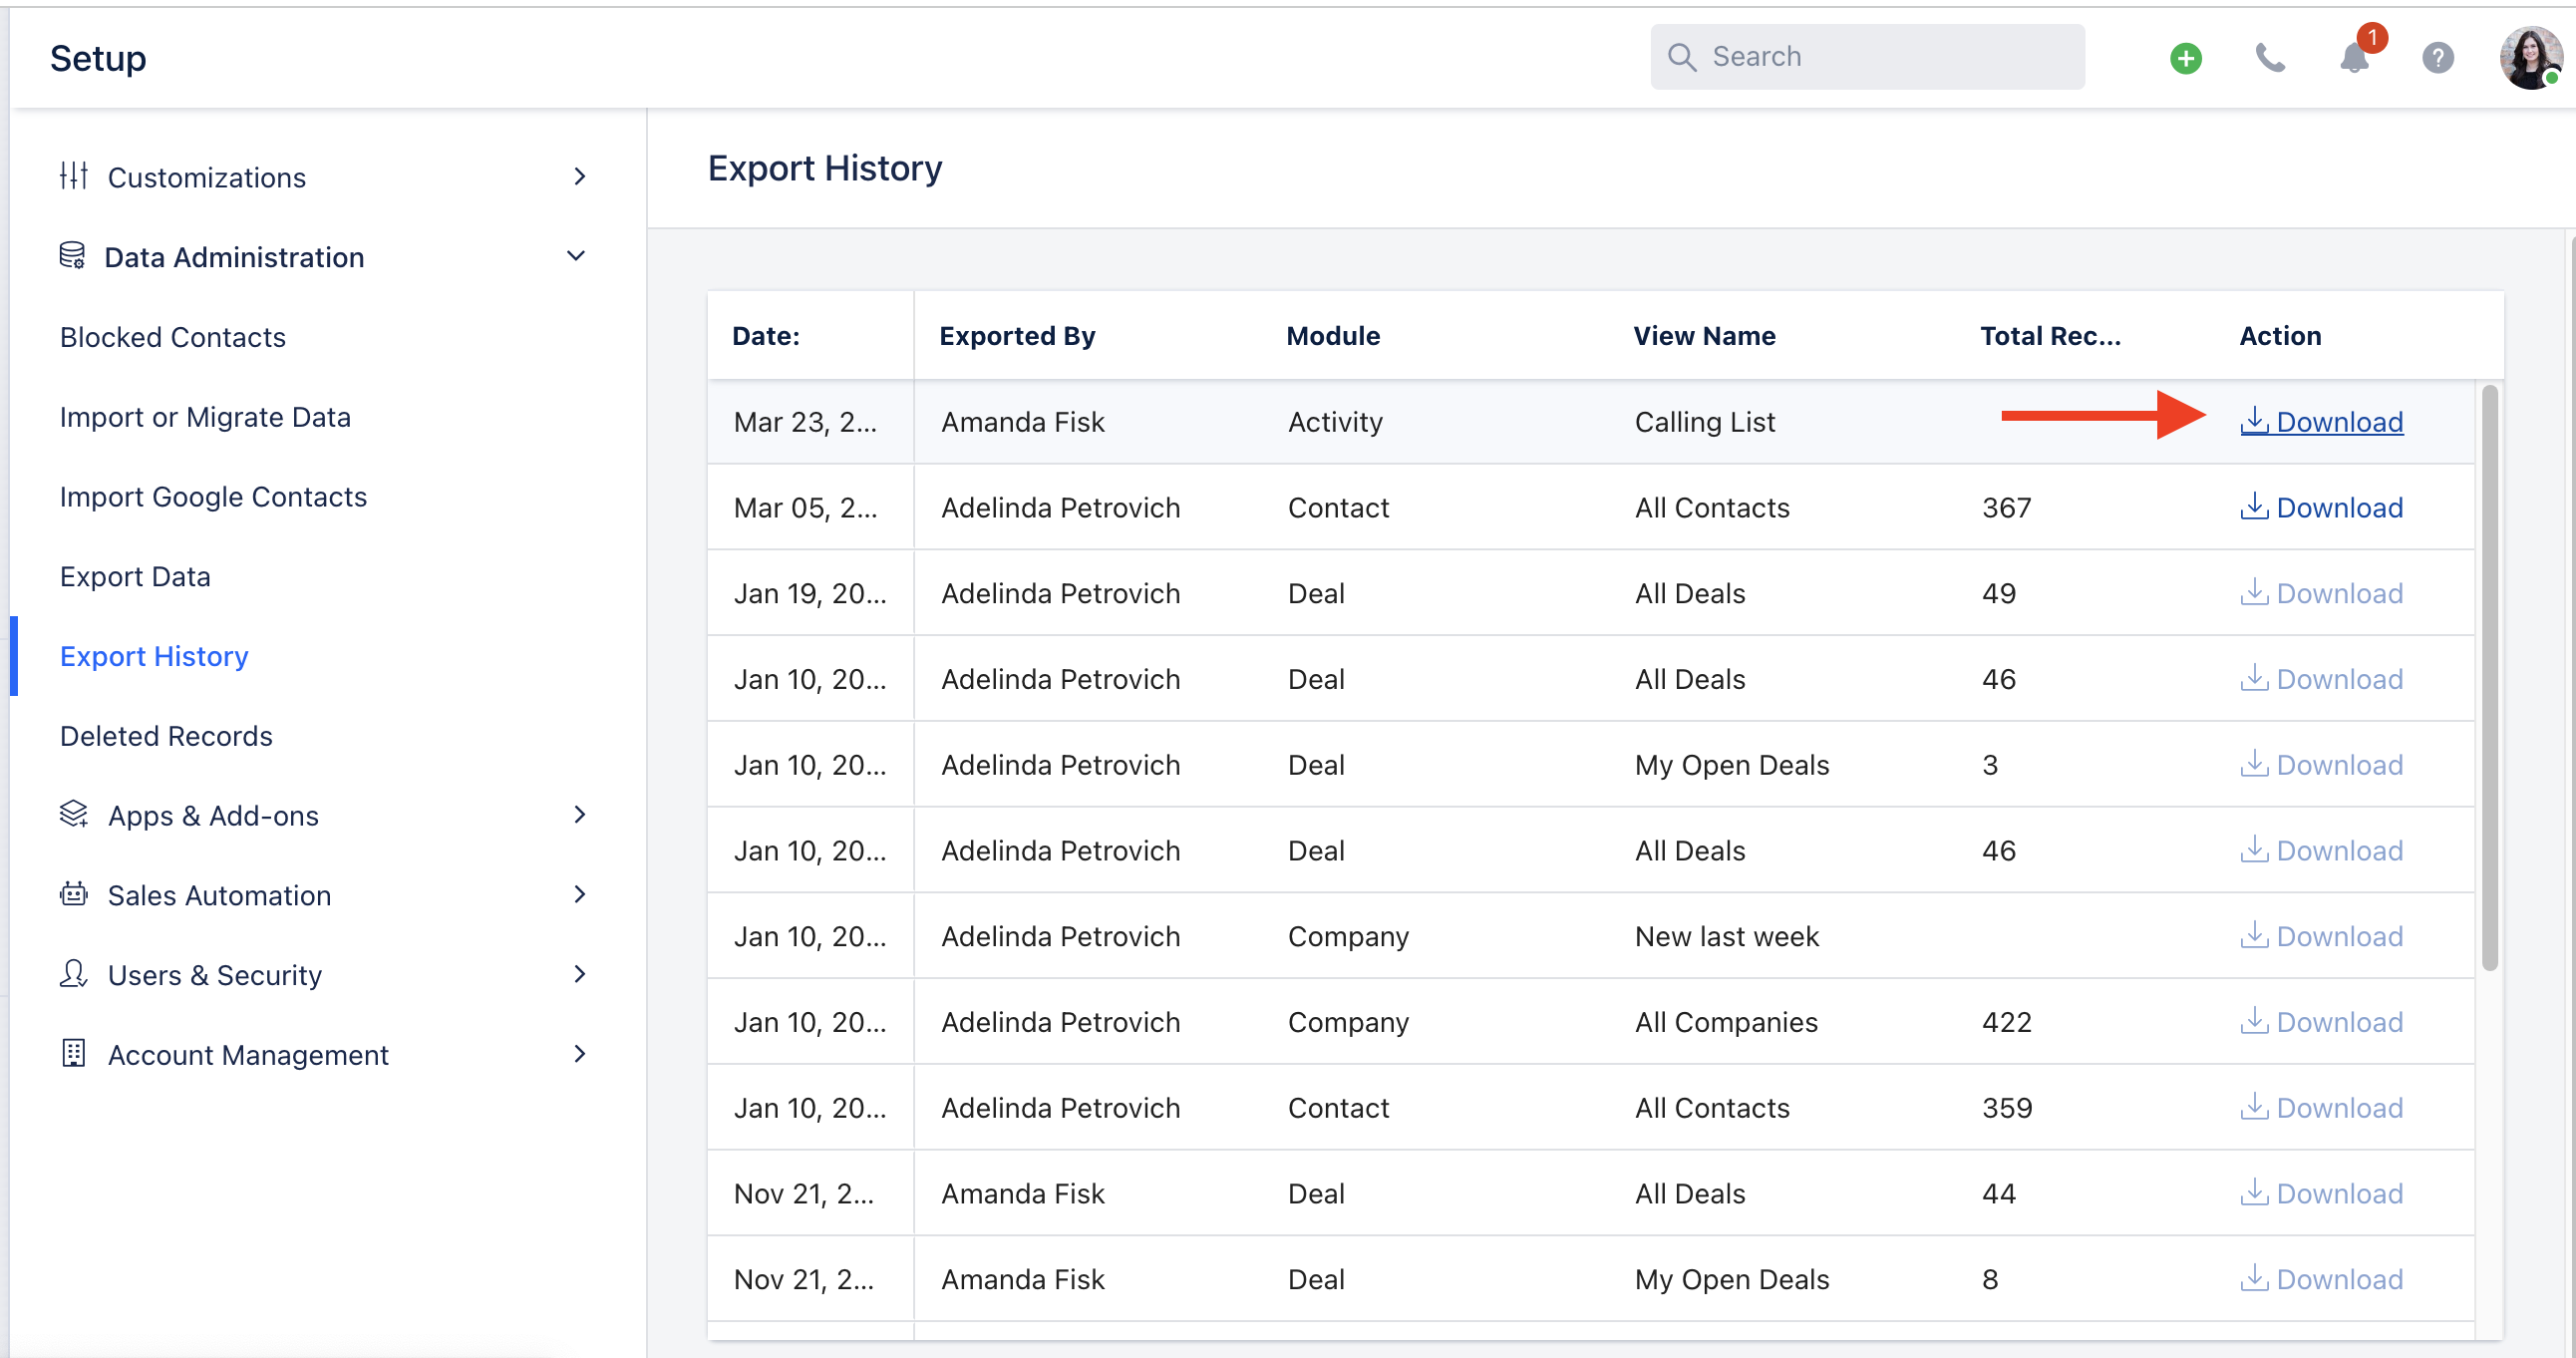The height and width of the screenshot is (1358, 2576).
Task: Click the Customizations label in sidebar
Action: pos(206,177)
